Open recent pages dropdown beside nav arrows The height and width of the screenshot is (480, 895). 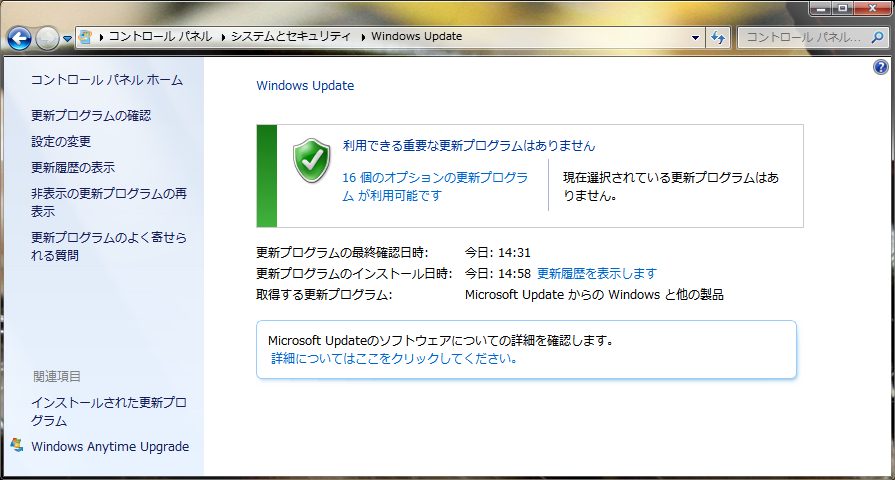tap(67, 39)
